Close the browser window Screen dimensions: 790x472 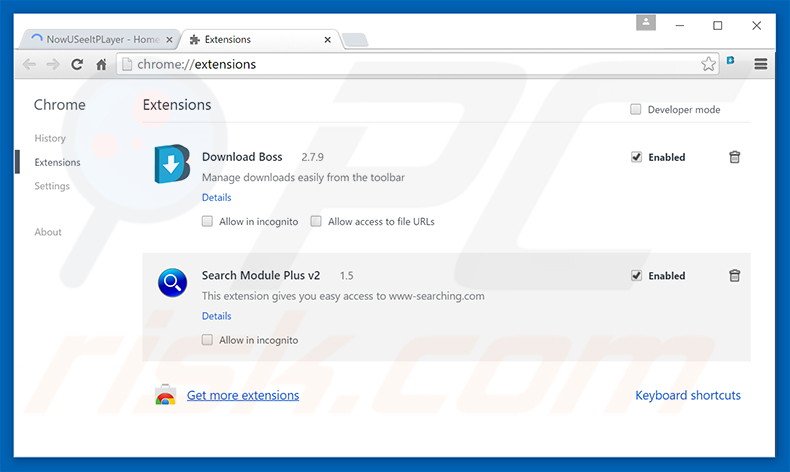tap(756, 25)
